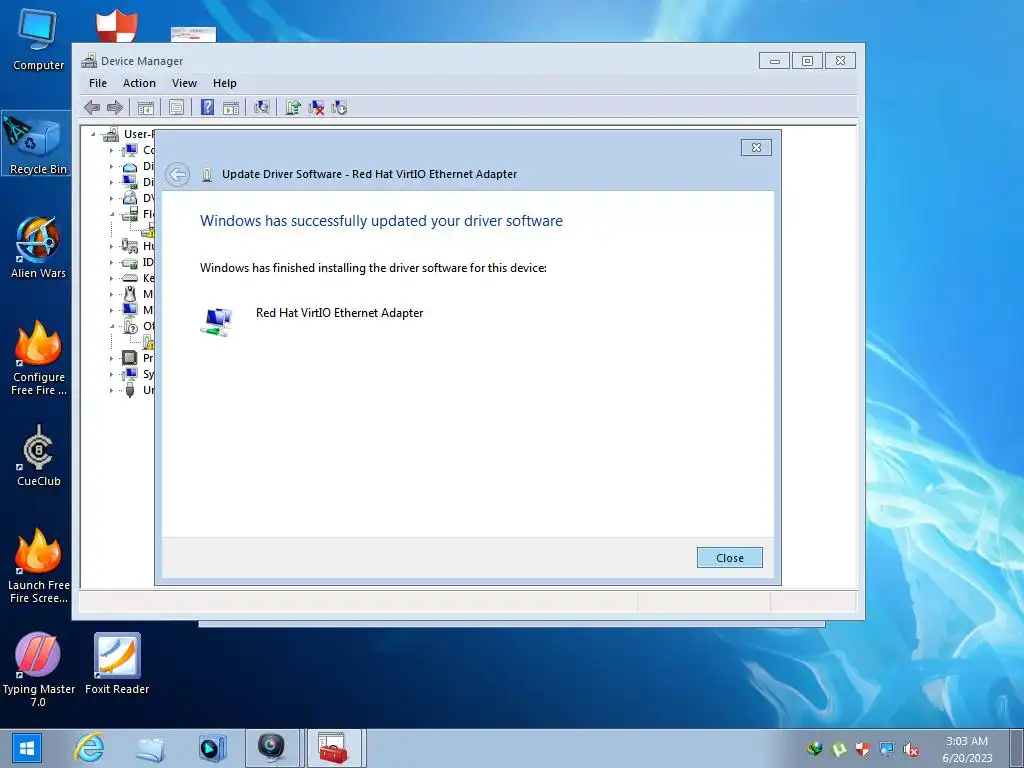1024x768 pixels.
Task: Open the File menu
Action: [98, 83]
